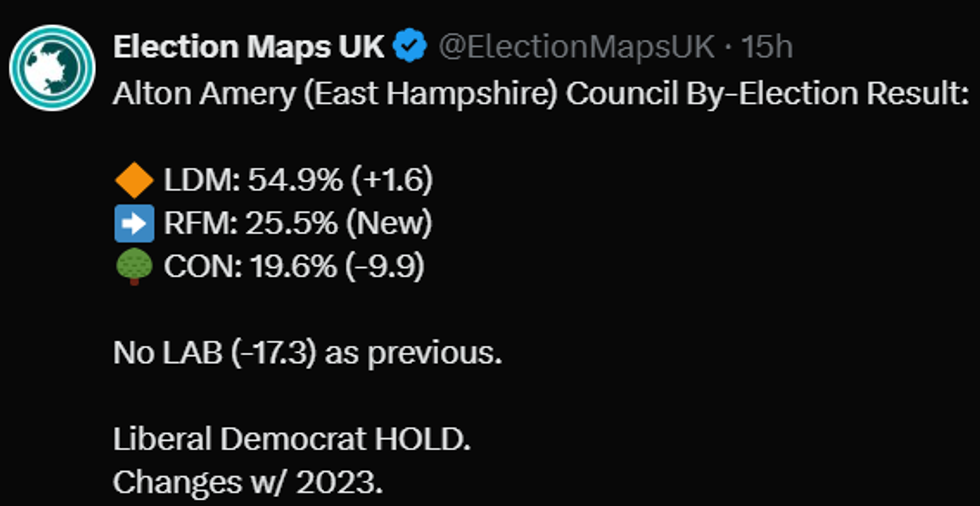Click the (New) label after RFM

(x=388, y=223)
